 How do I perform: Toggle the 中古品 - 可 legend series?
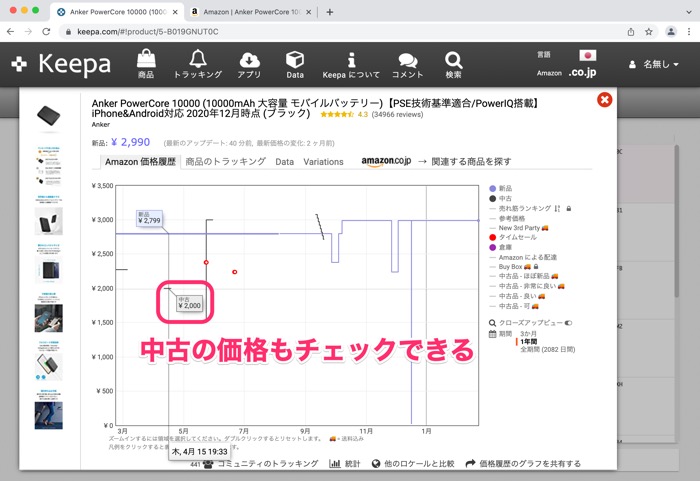click(x=514, y=306)
